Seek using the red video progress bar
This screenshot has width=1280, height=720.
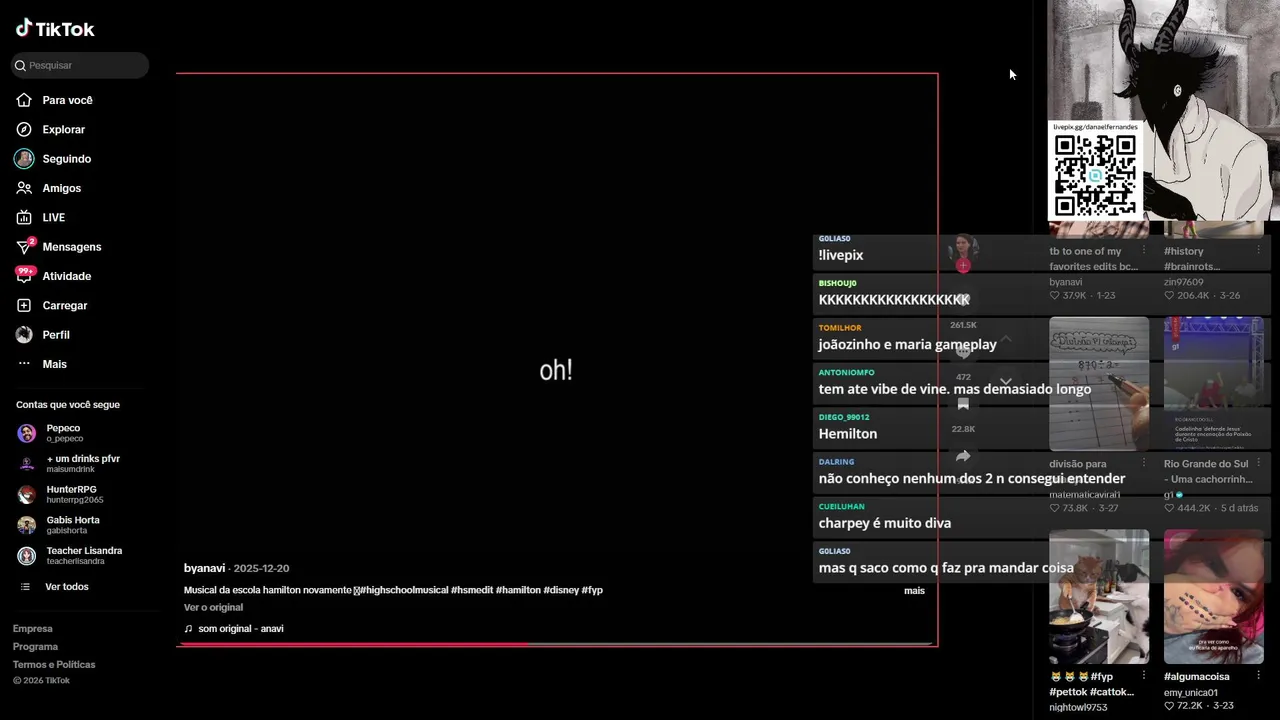[x=556, y=644]
